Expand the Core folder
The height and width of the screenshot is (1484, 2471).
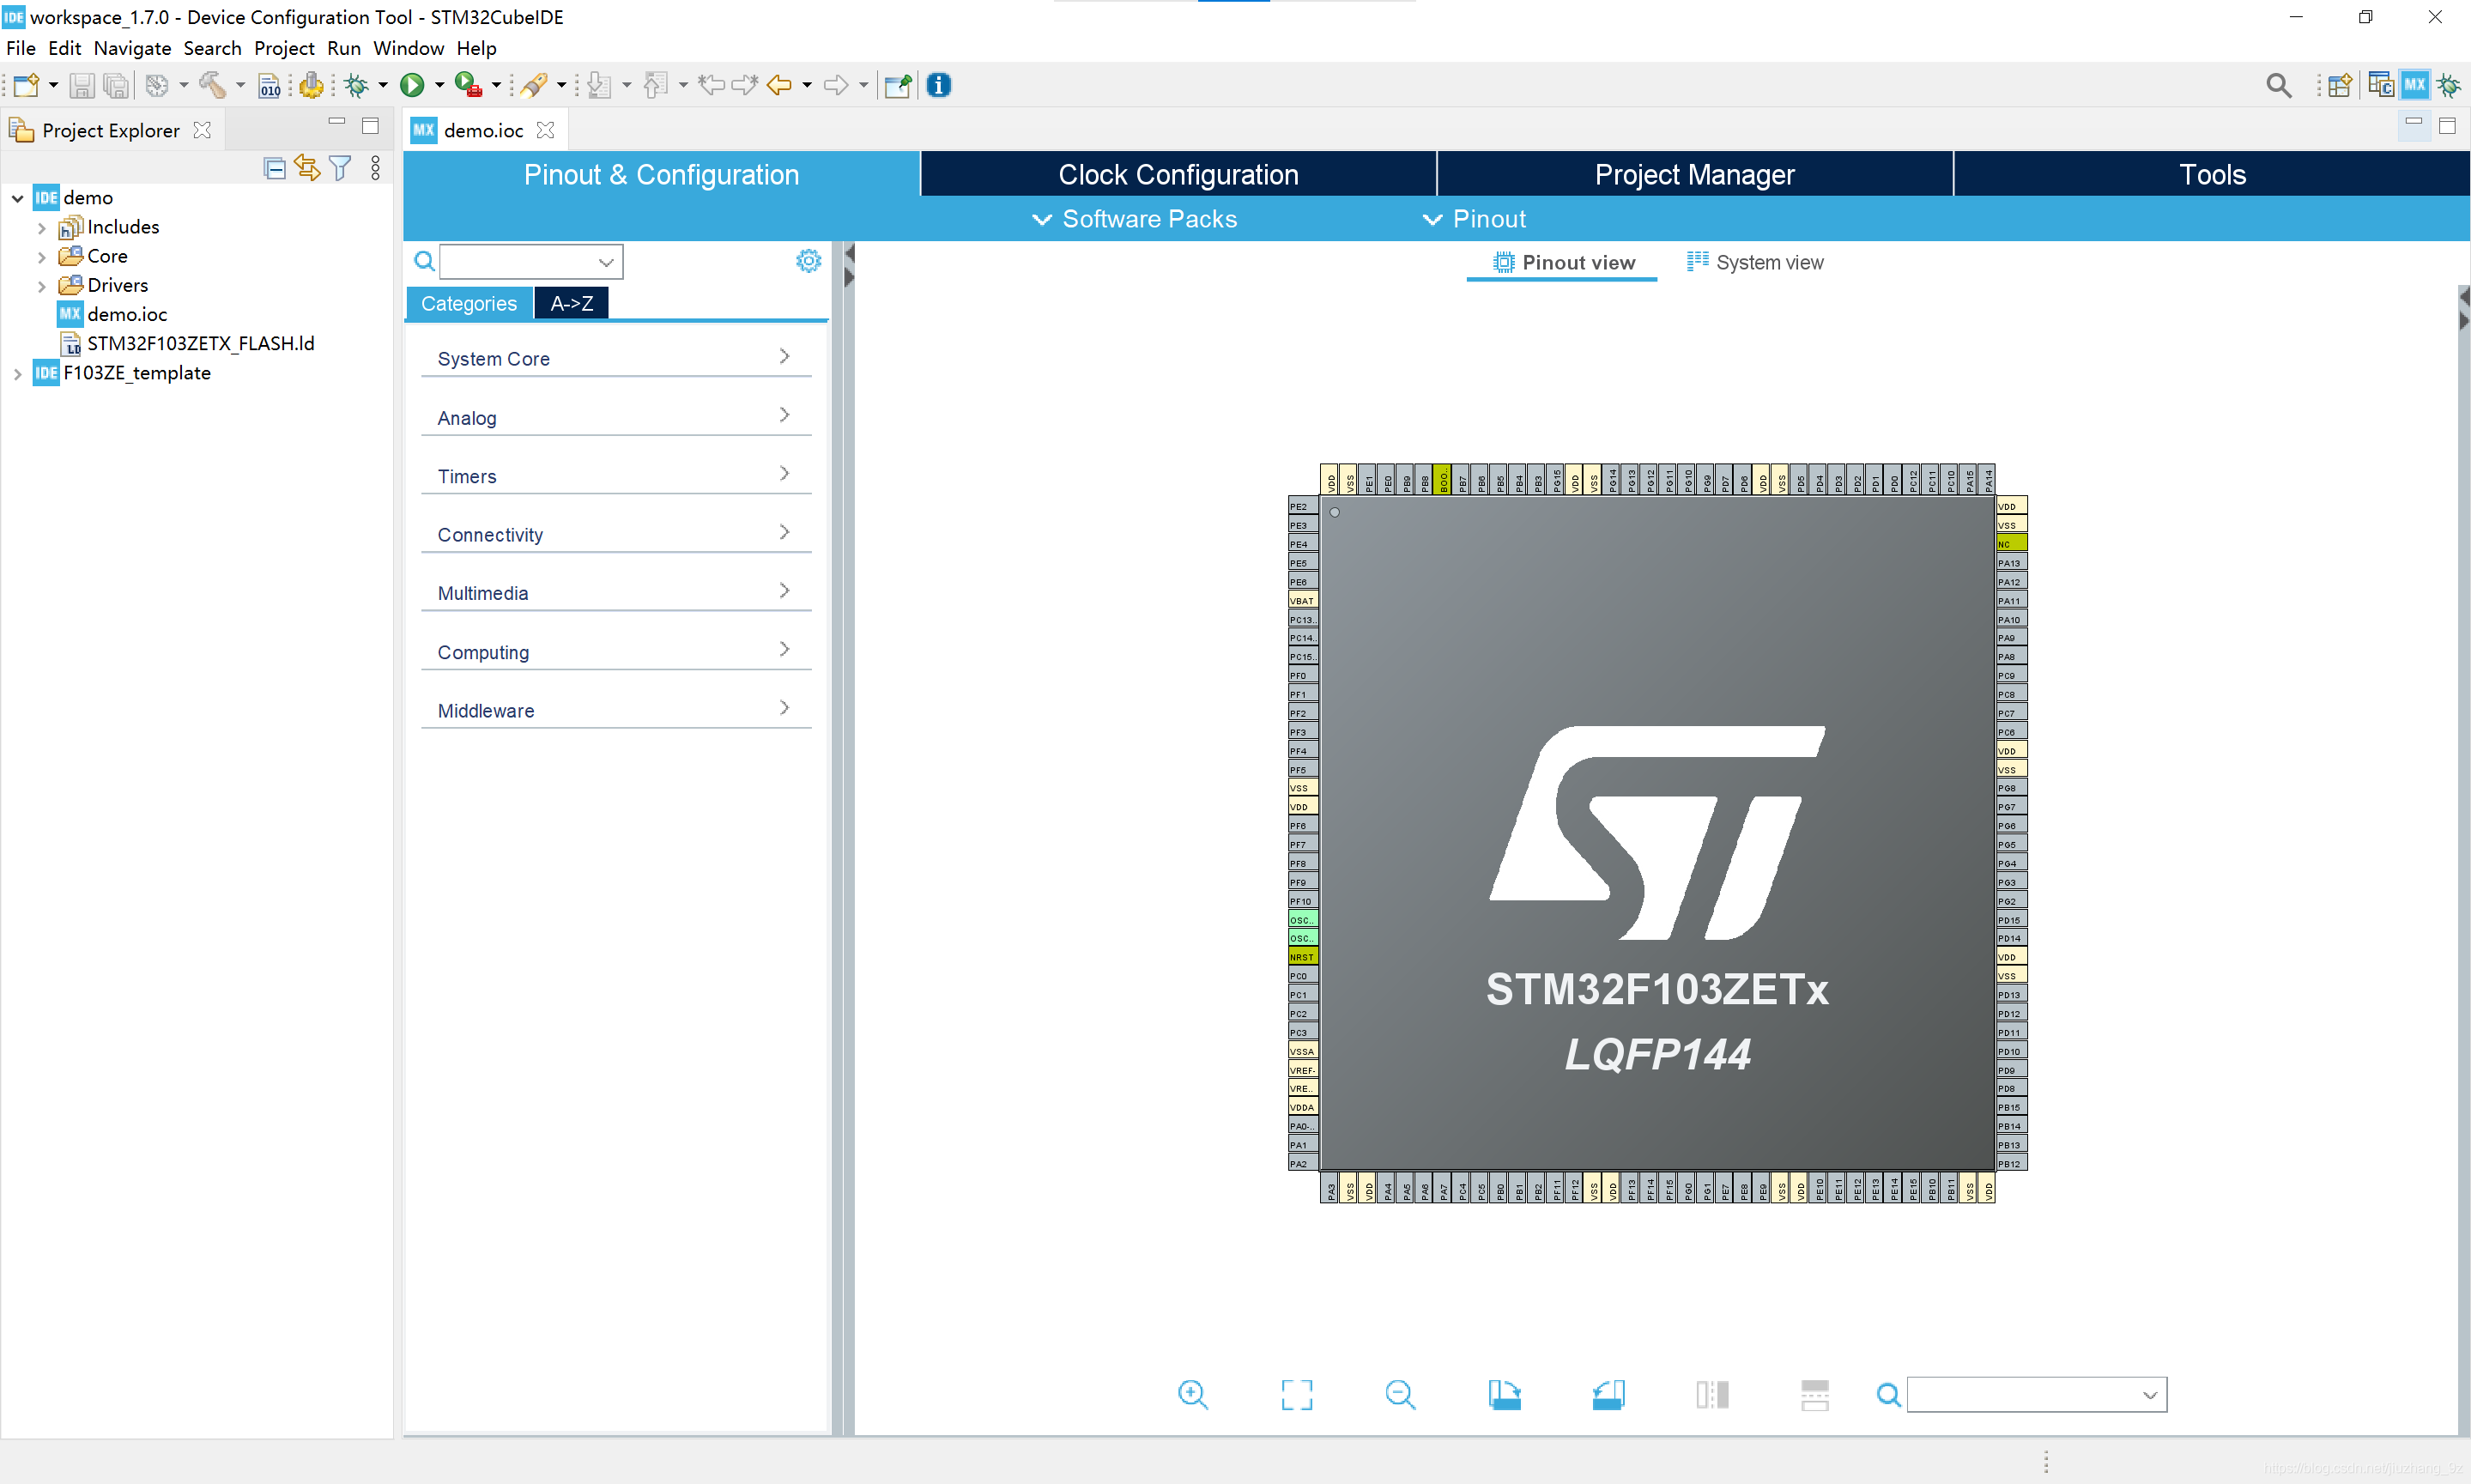point(42,257)
